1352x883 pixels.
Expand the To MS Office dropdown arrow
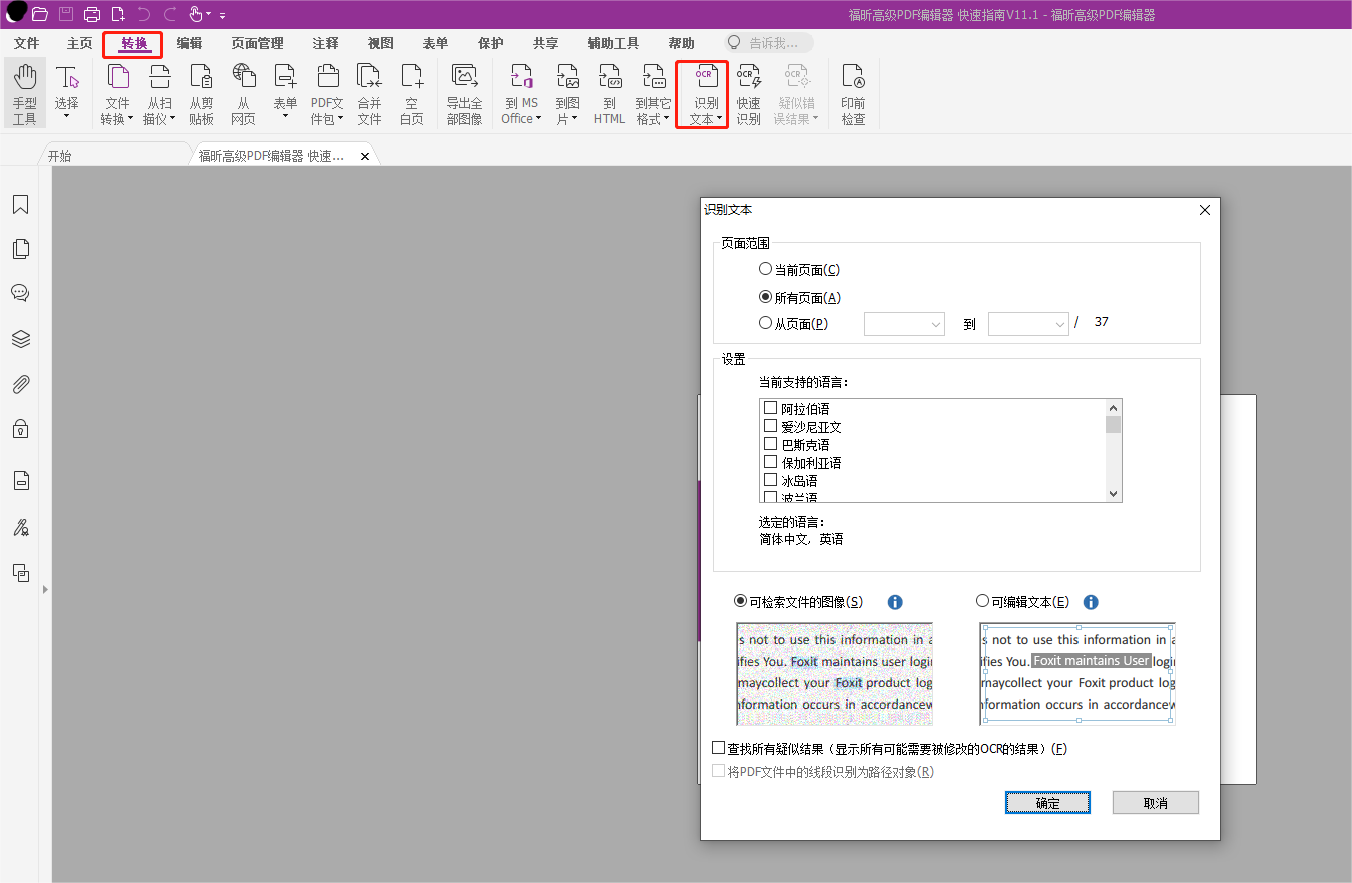538,119
